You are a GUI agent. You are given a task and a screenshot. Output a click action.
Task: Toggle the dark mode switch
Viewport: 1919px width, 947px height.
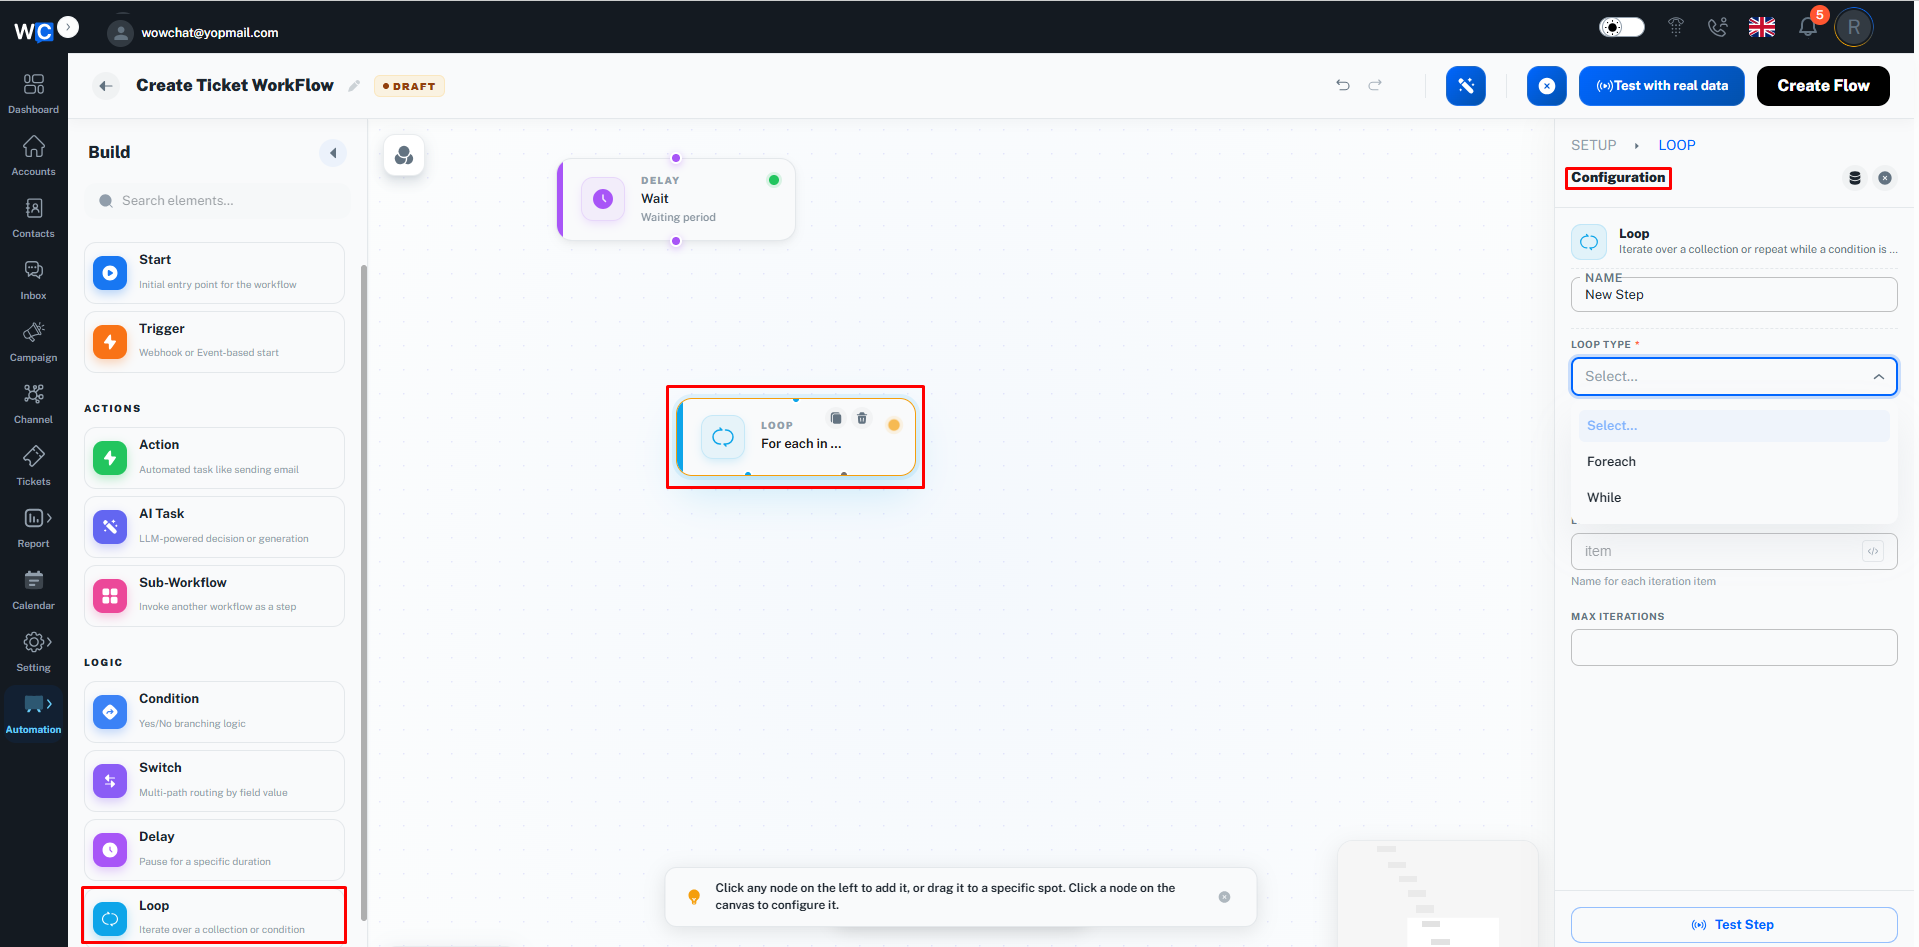coord(1621,27)
